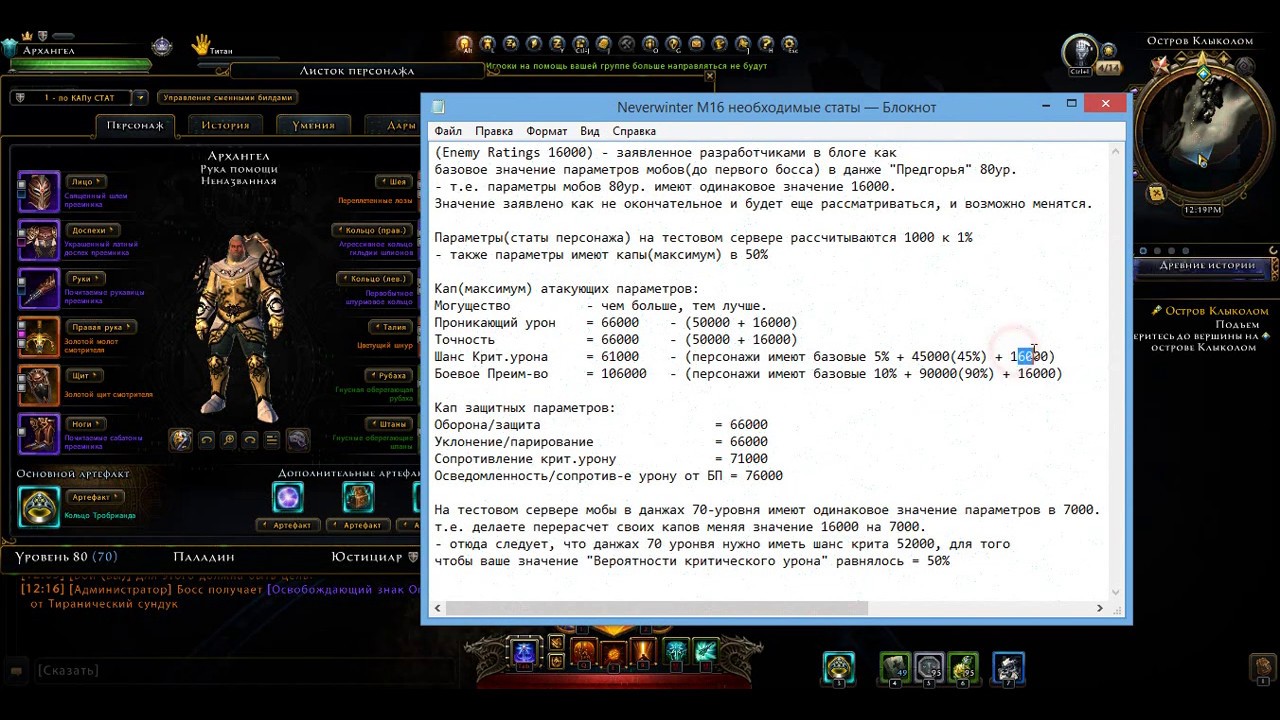Switch to the История tab

coord(225,126)
